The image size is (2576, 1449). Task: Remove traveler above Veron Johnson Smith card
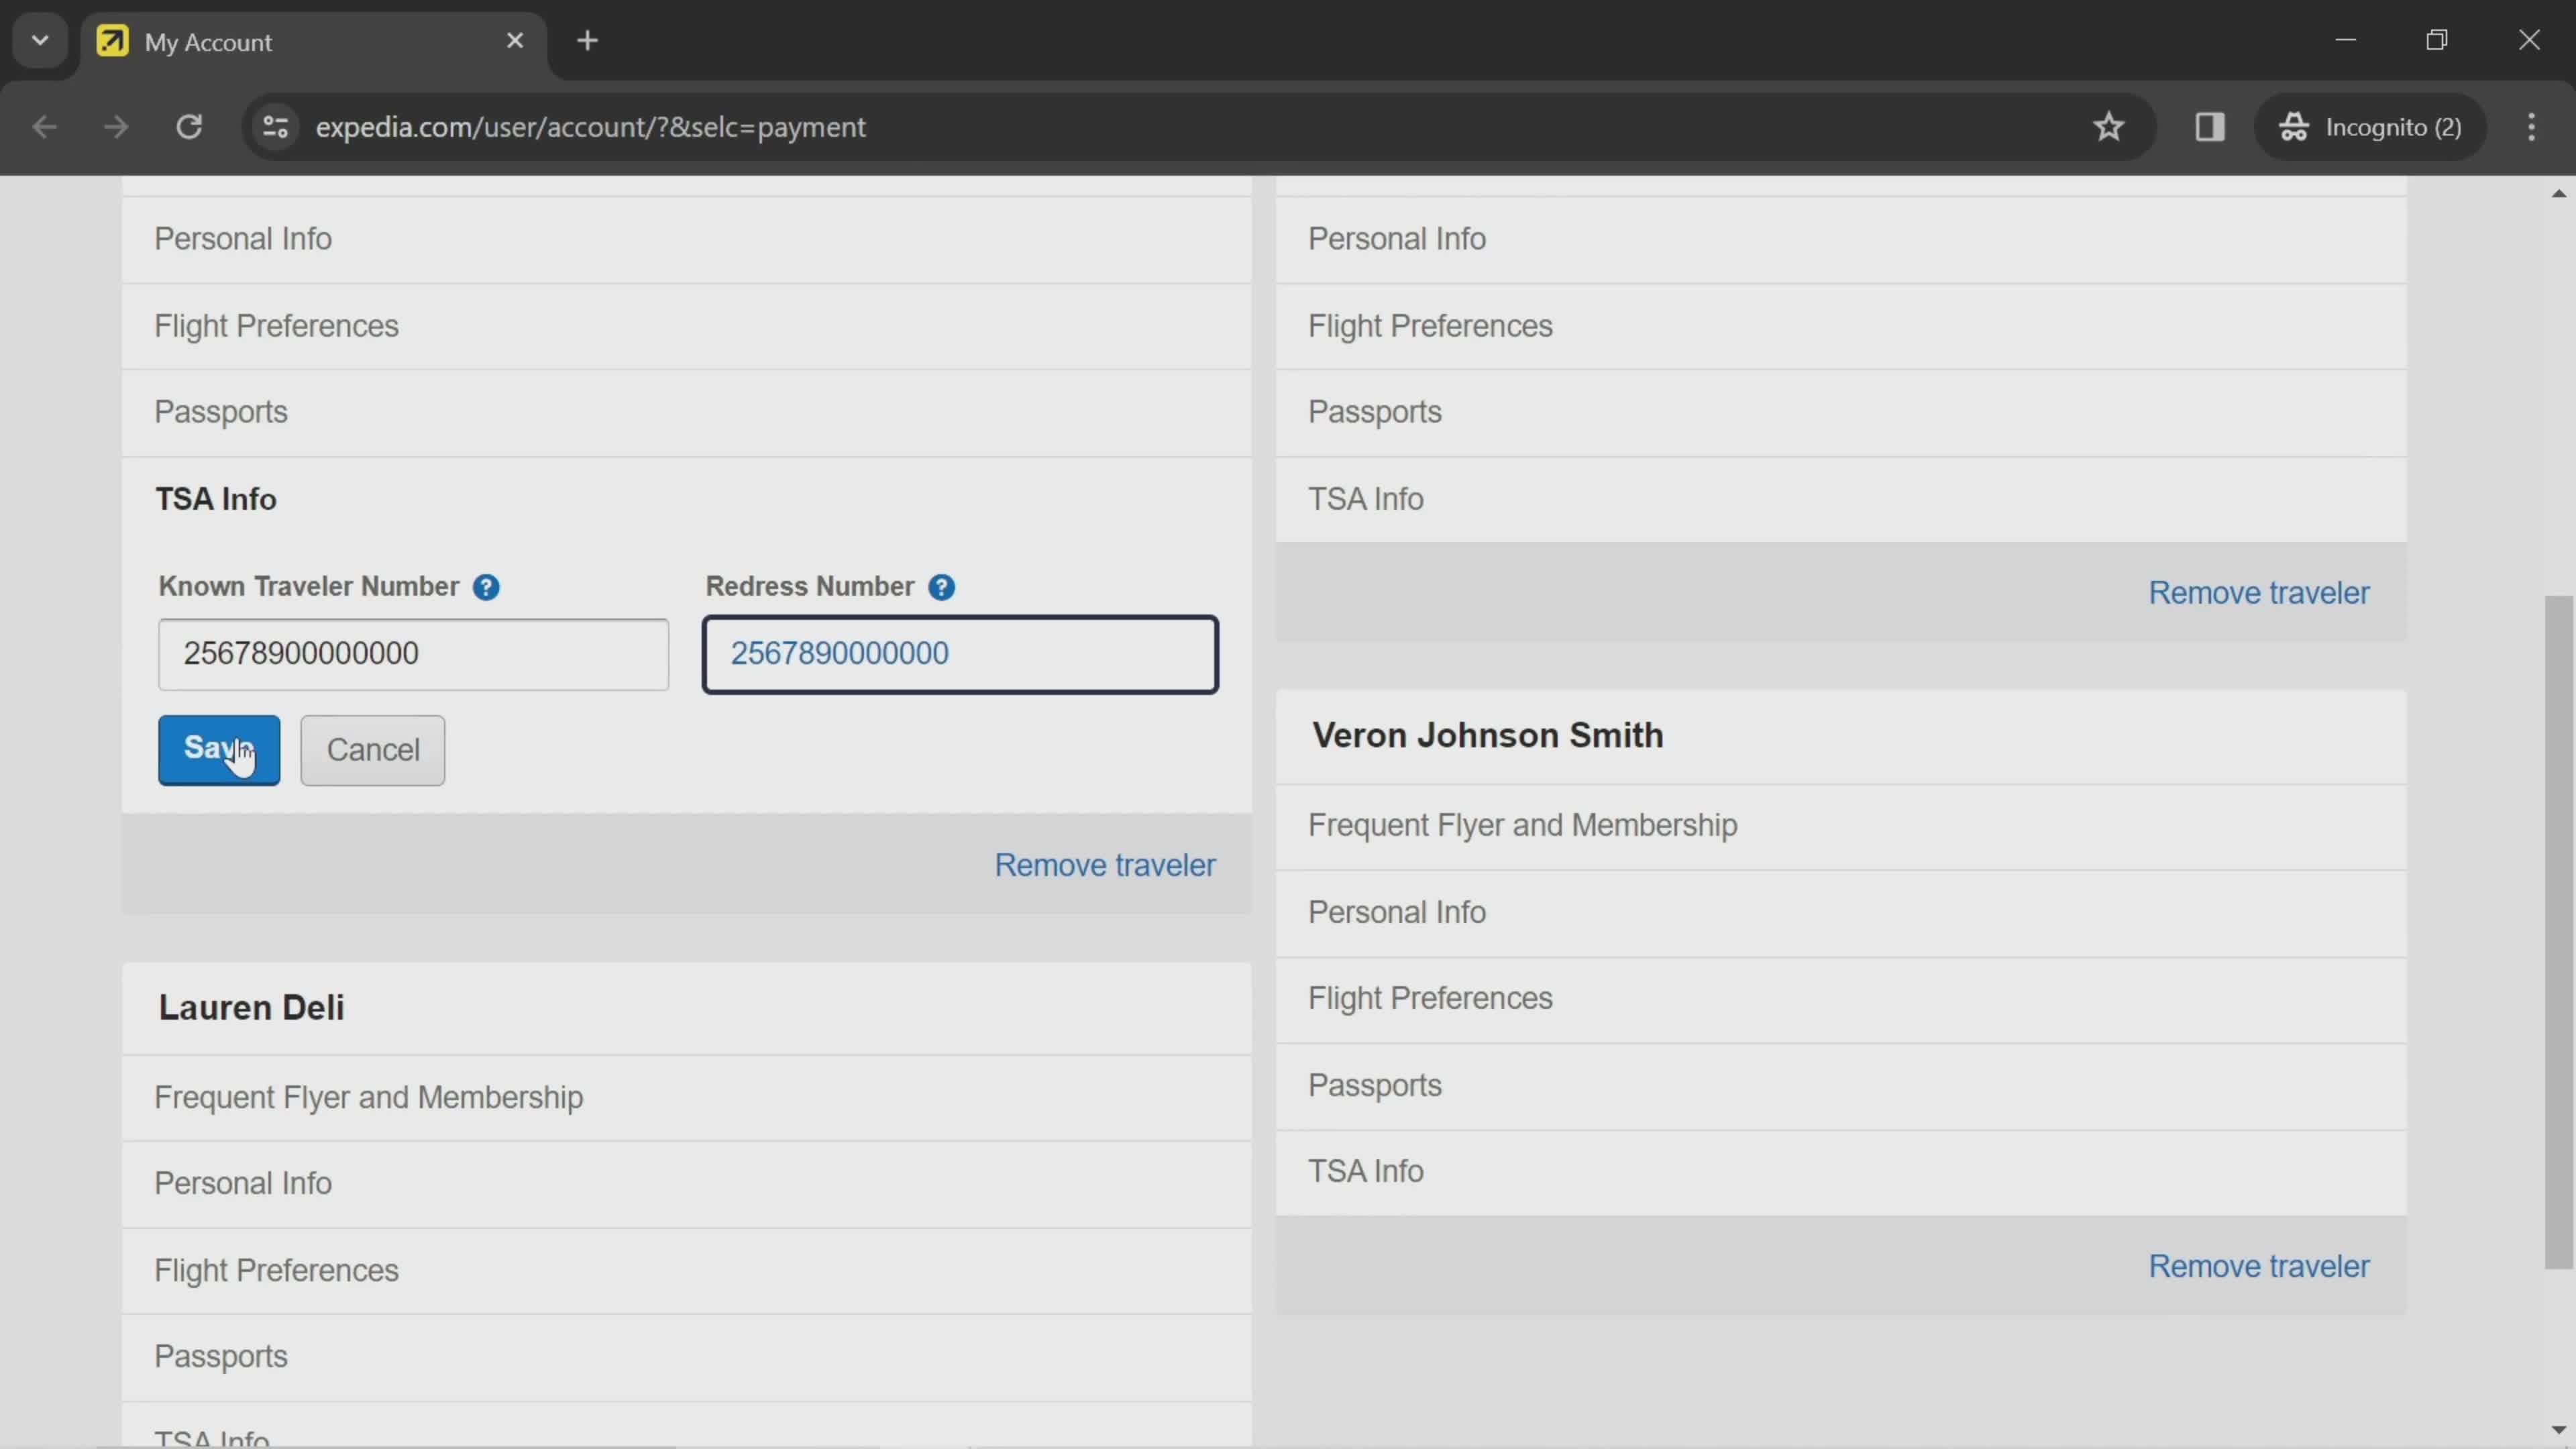click(2259, 593)
